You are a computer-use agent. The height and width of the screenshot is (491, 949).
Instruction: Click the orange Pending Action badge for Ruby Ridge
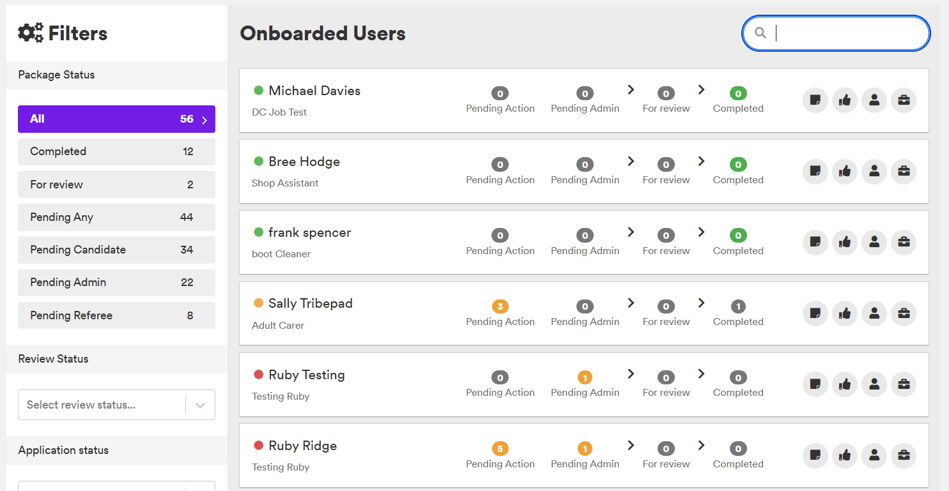500,449
